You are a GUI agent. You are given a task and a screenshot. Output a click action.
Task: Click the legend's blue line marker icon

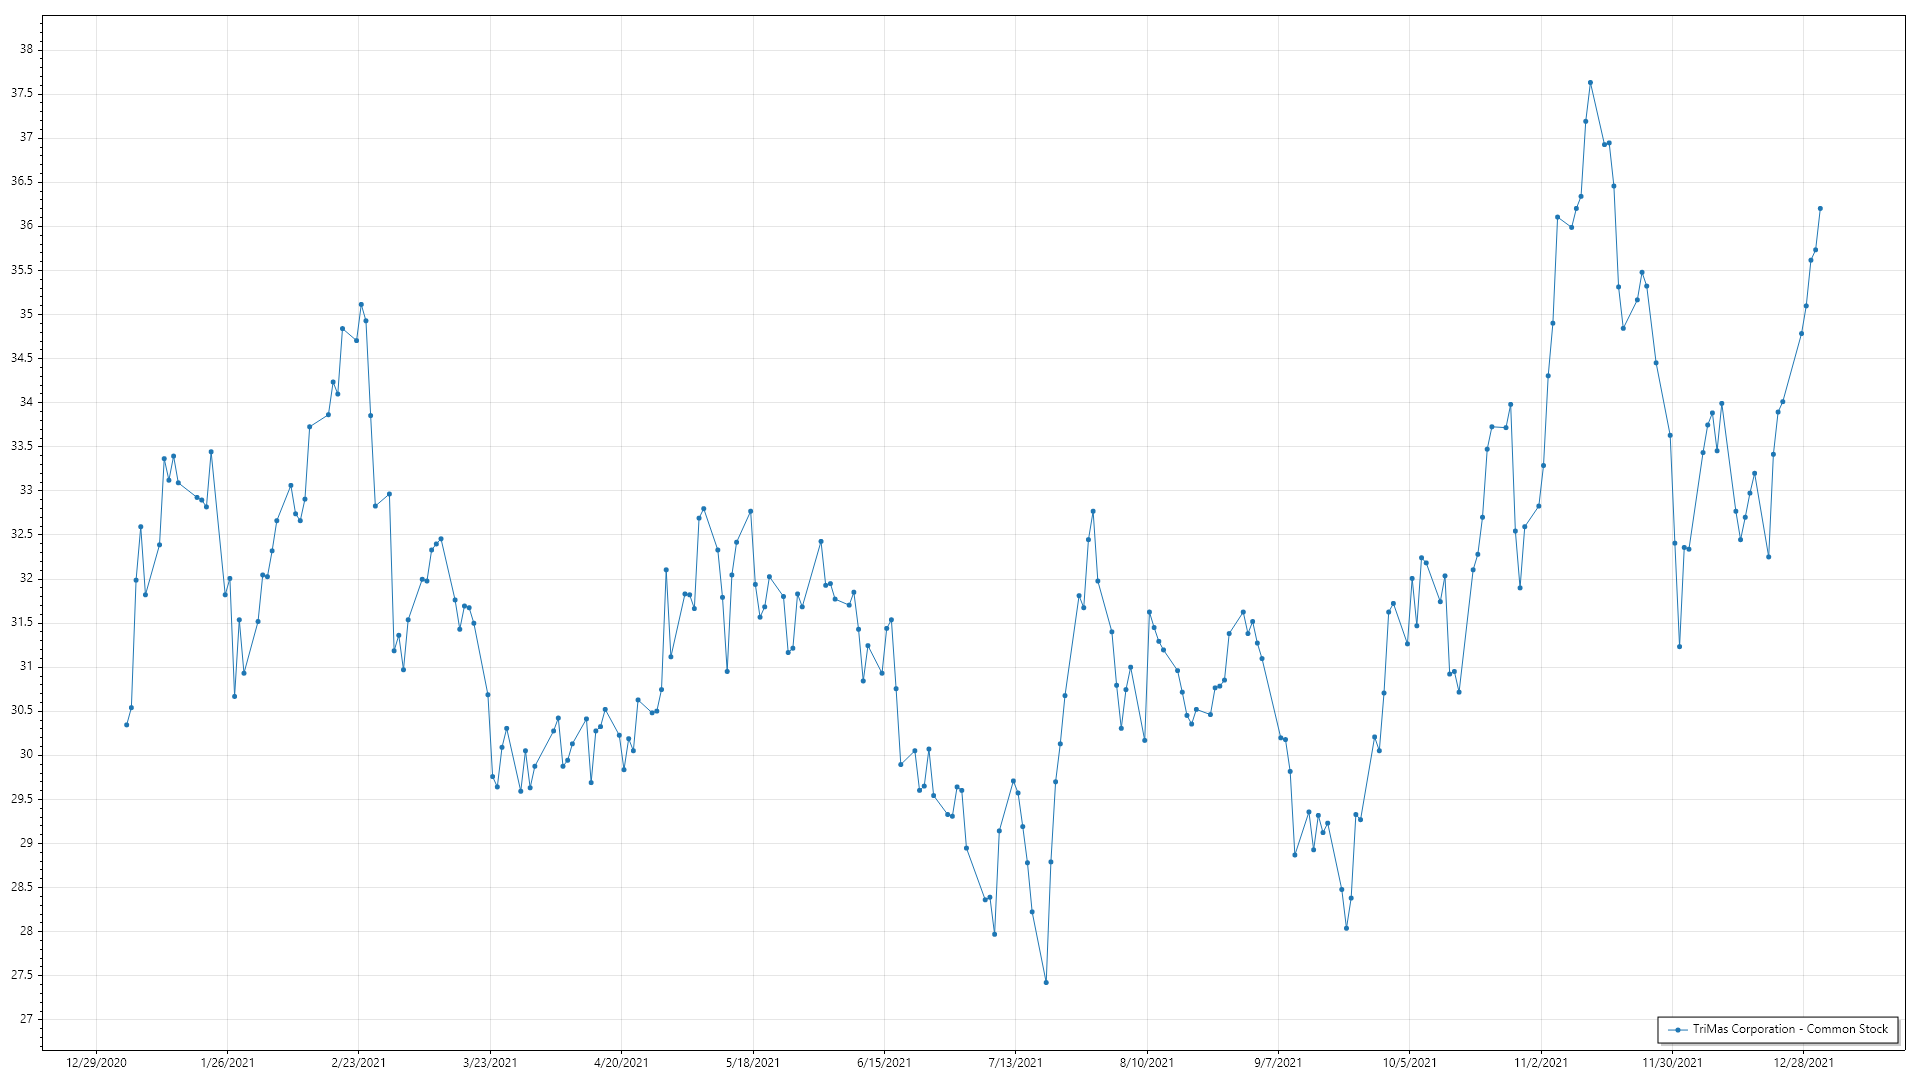[x=1677, y=1029]
